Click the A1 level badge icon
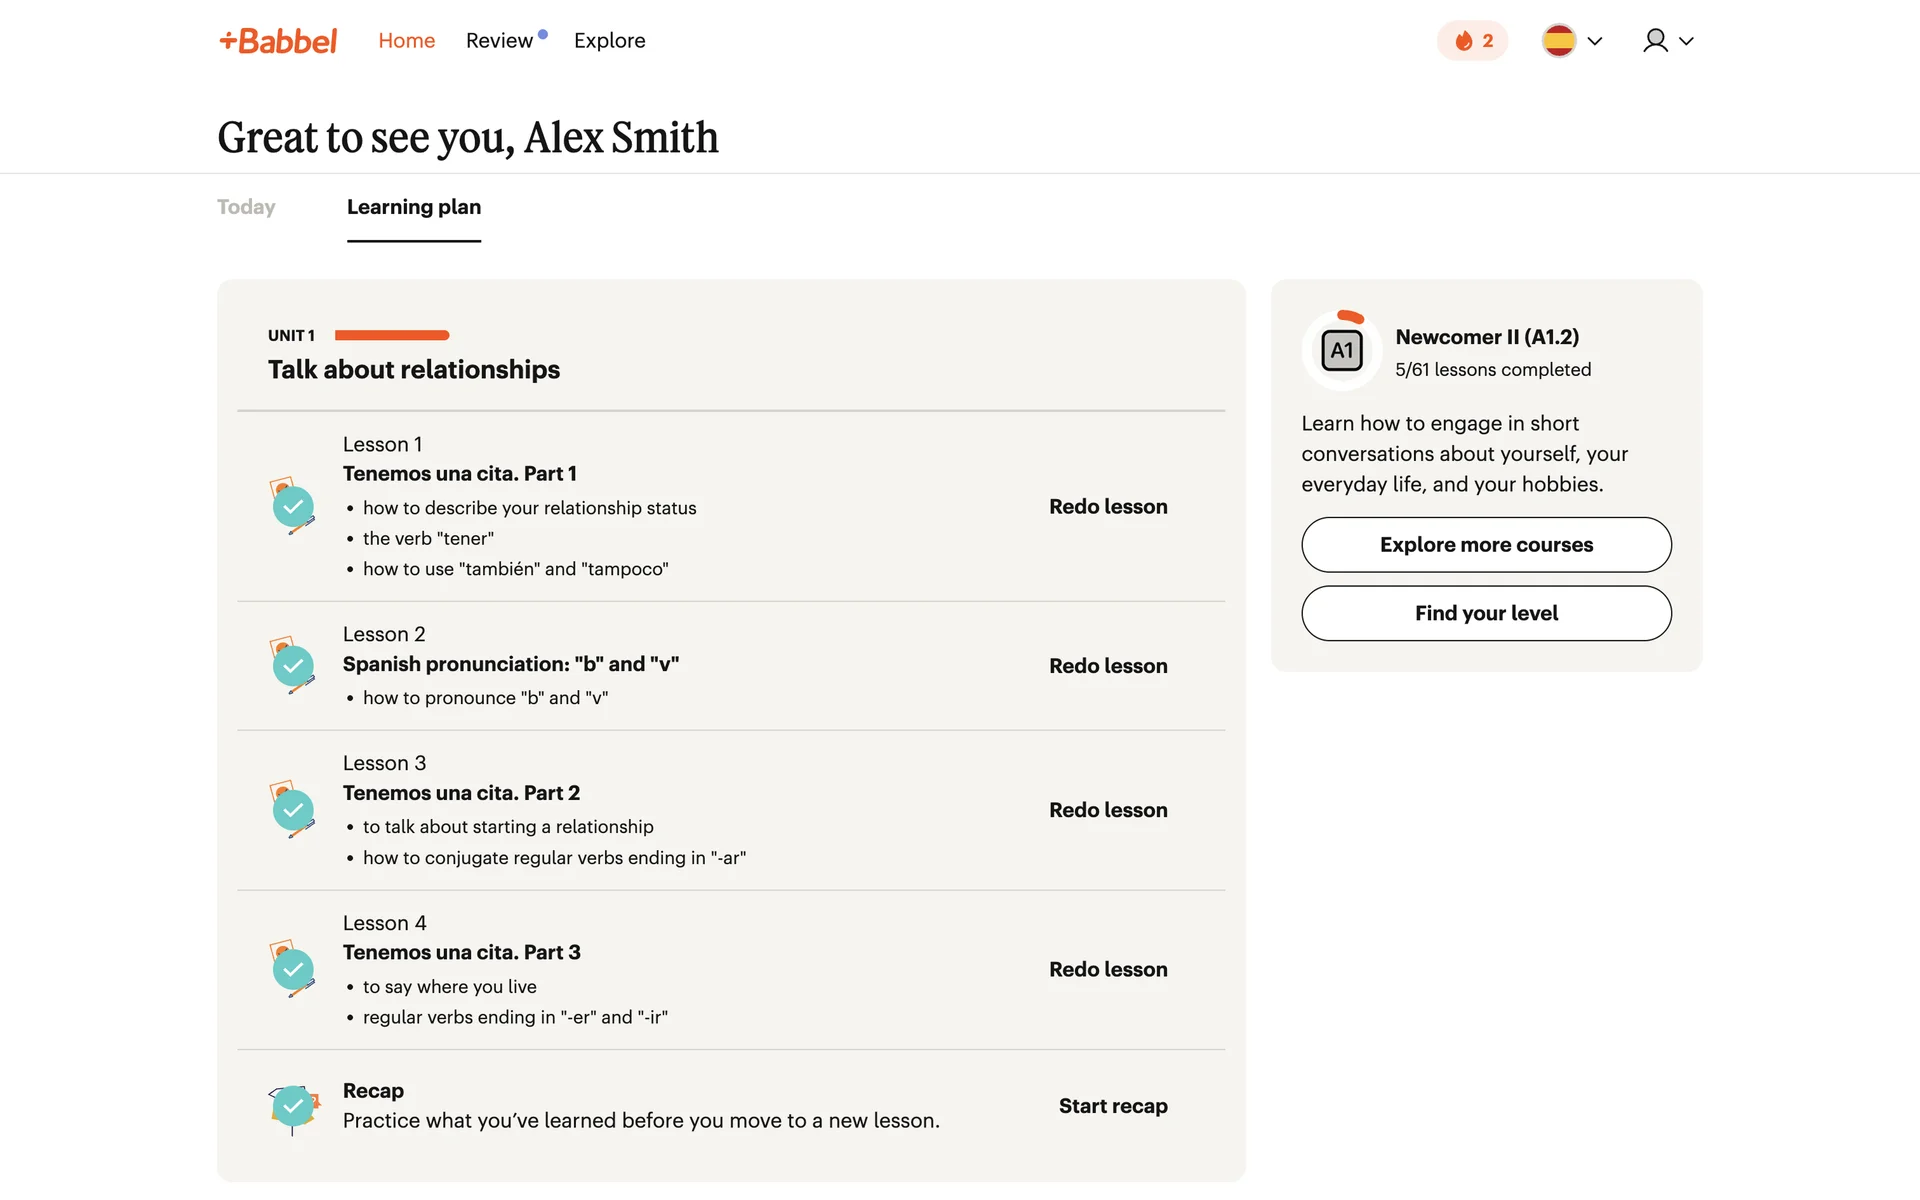Image resolution: width=1920 pixels, height=1200 pixels. pyautogui.click(x=1341, y=351)
